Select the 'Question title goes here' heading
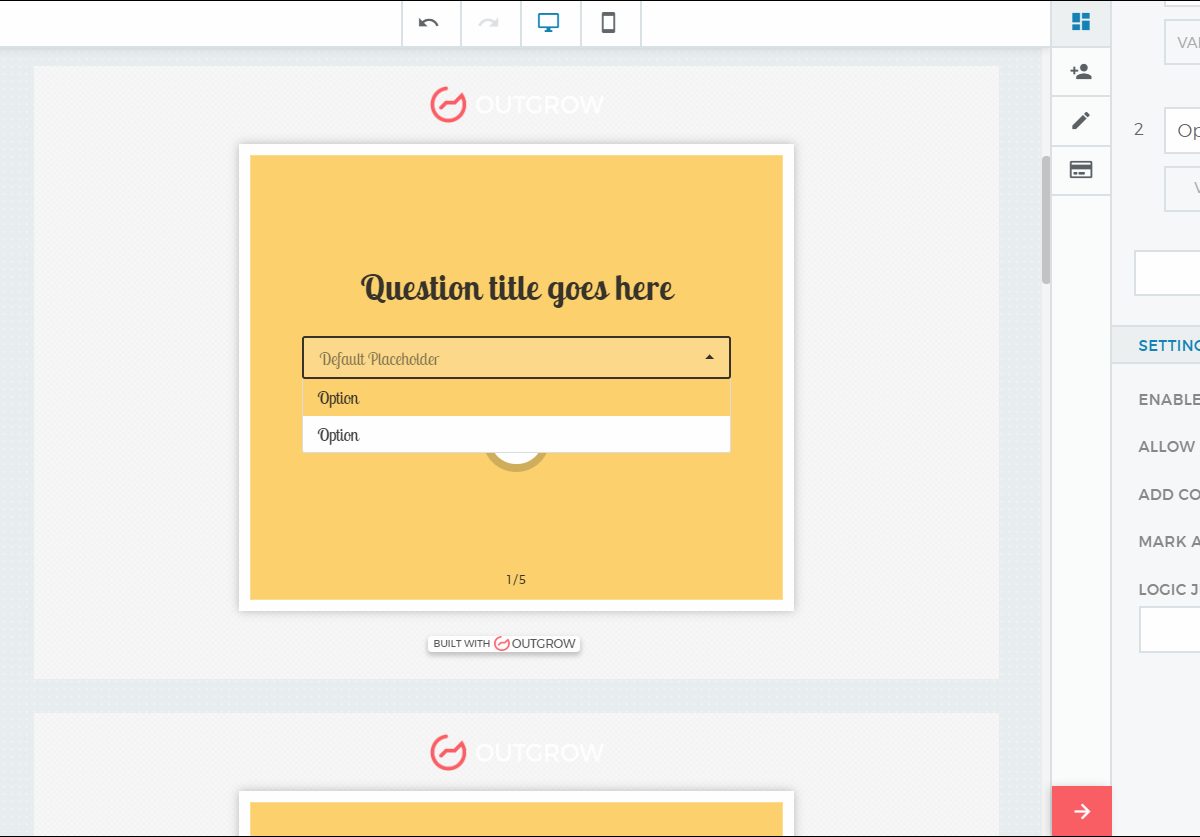Image resolution: width=1200 pixels, height=837 pixels. tap(517, 289)
